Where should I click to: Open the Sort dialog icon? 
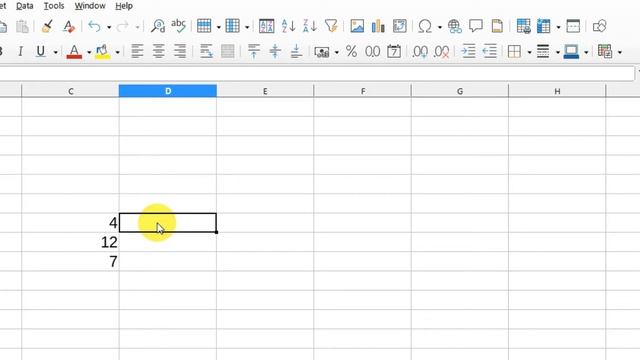pos(267,26)
